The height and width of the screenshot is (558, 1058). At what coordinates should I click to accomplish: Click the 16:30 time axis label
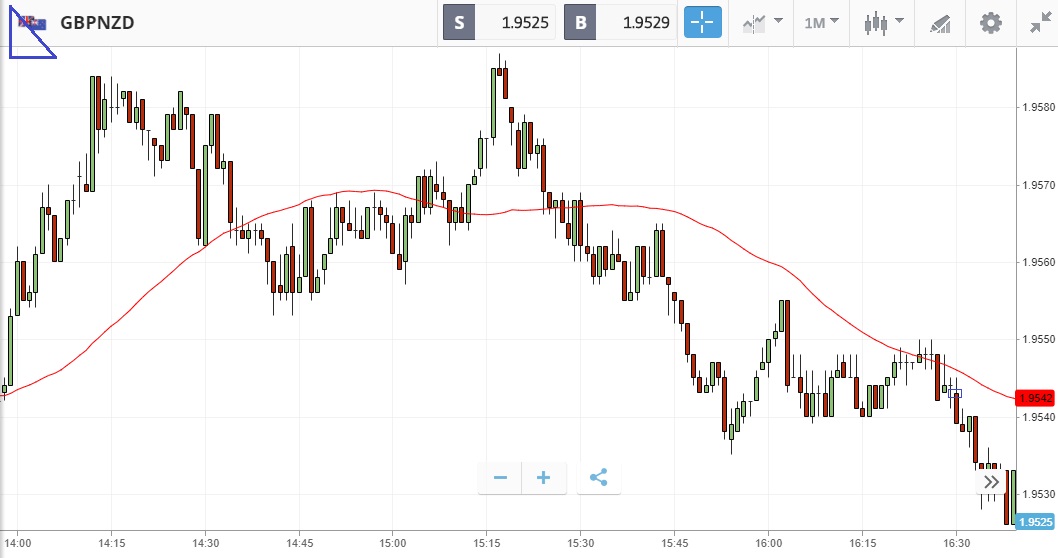tap(956, 544)
